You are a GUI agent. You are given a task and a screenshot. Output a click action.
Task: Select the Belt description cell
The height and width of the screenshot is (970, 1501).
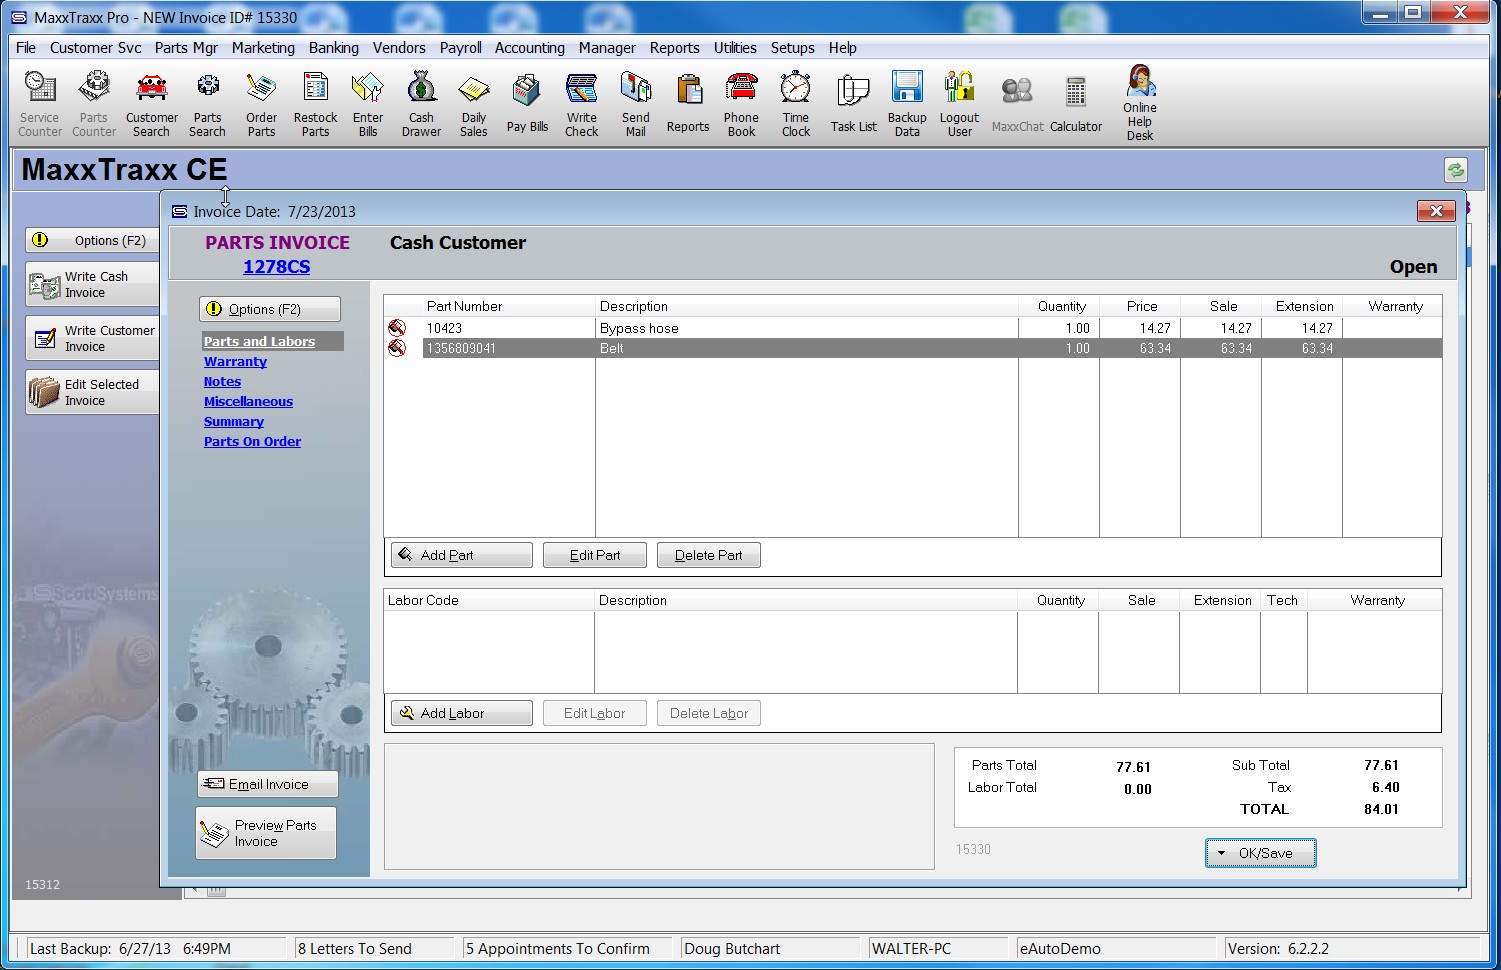(807, 348)
